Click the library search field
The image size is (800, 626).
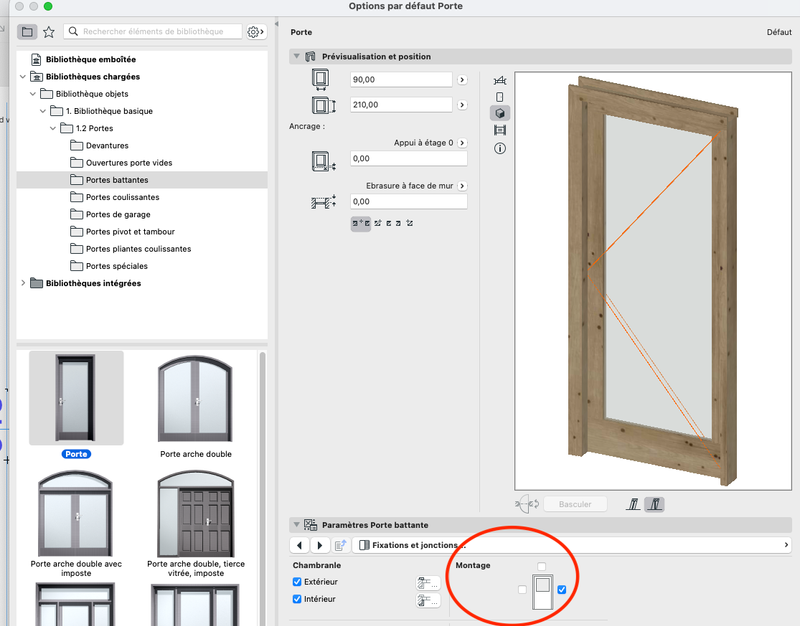pos(153,32)
